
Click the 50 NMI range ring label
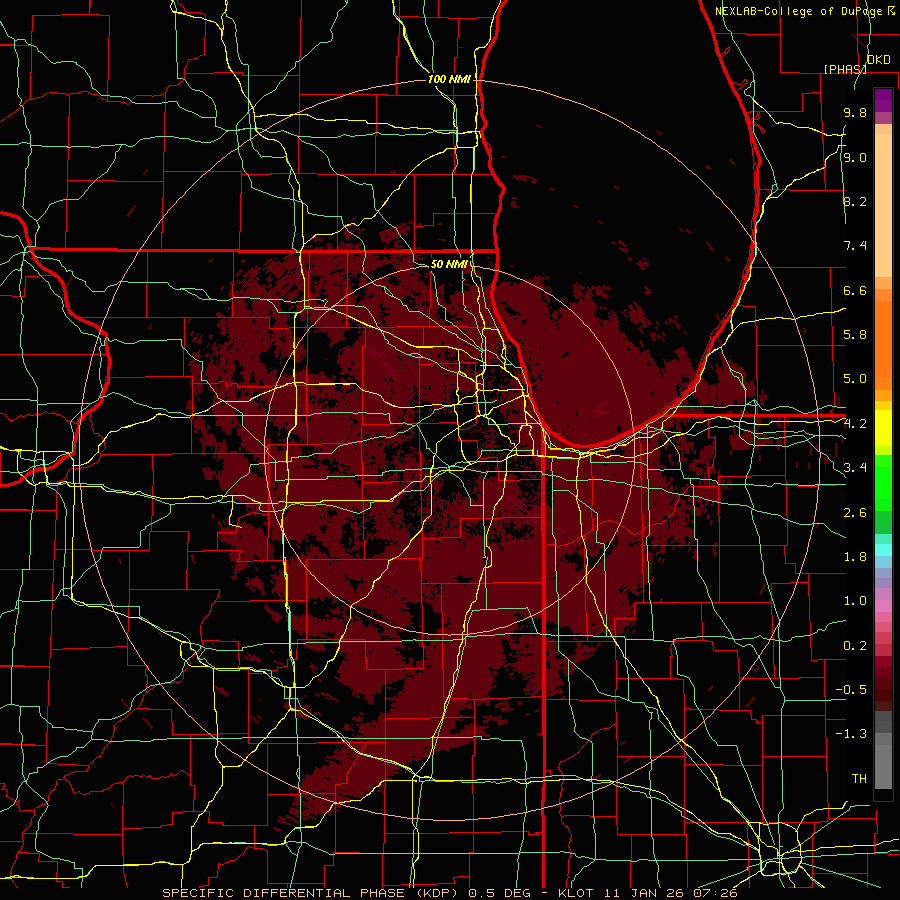449,264
